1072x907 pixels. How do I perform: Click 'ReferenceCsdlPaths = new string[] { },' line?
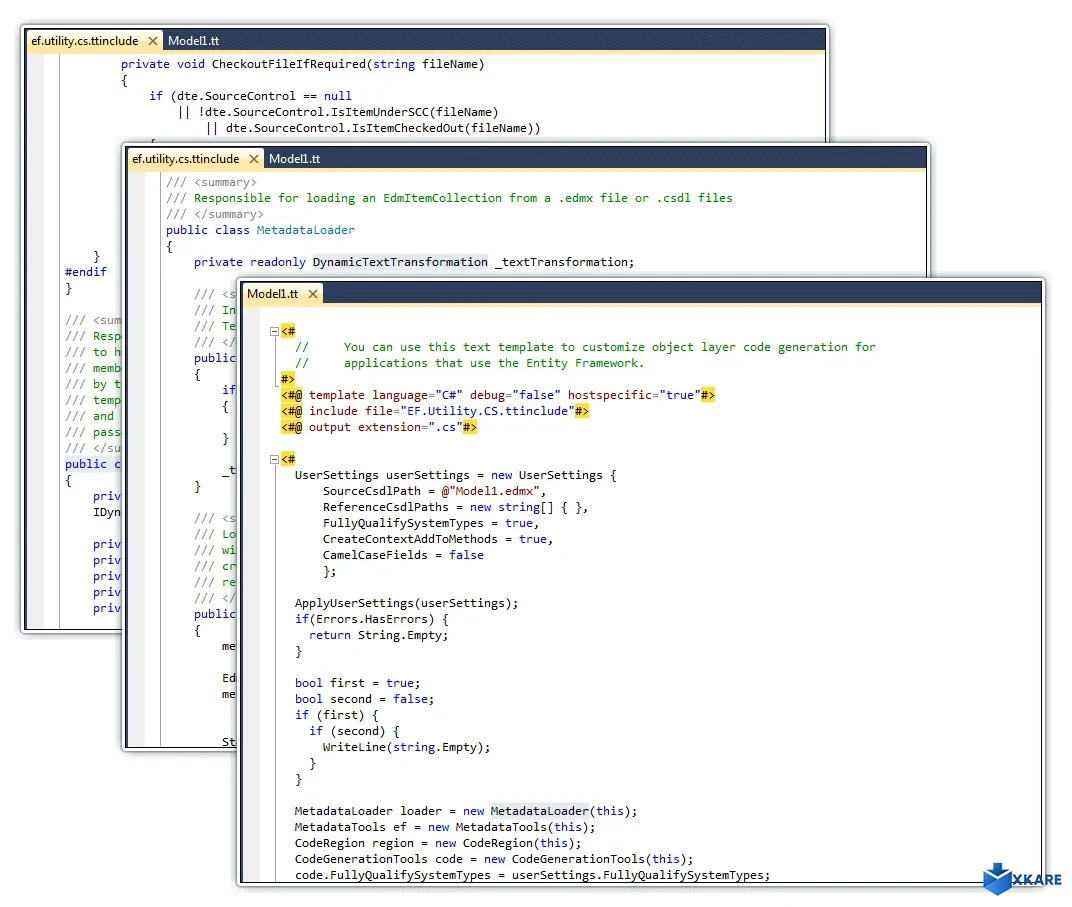pyautogui.click(x=455, y=507)
